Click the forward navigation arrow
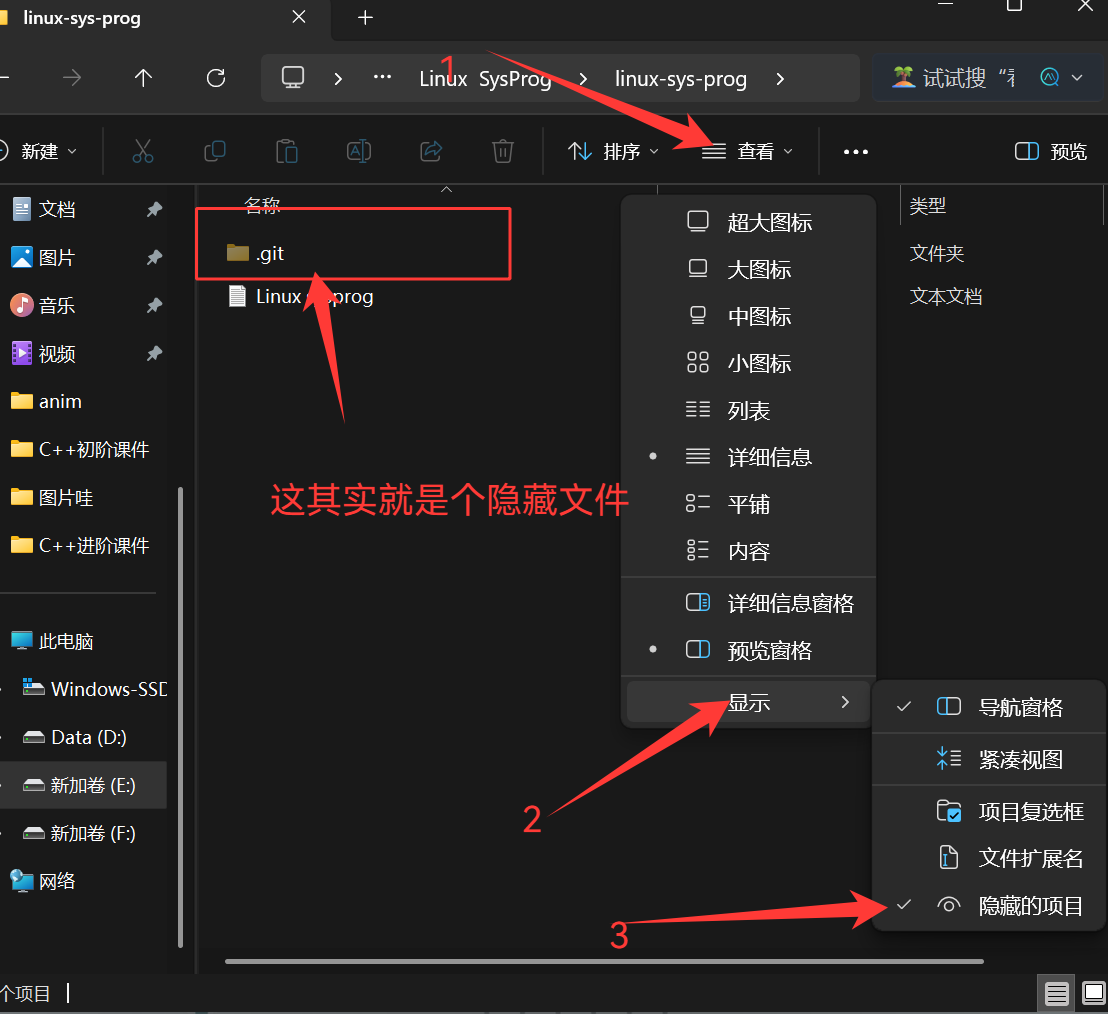1108x1014 pixels. pos(71,78)
